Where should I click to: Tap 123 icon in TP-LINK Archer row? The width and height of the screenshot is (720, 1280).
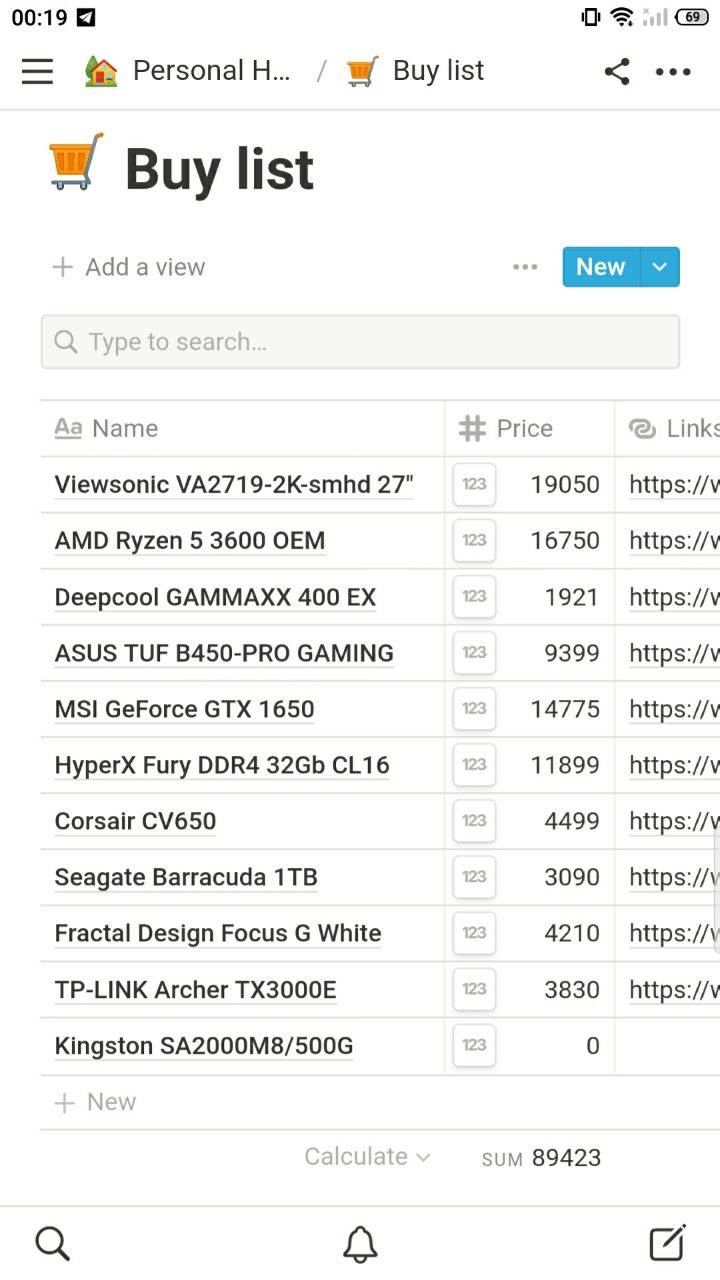(474, 989)
